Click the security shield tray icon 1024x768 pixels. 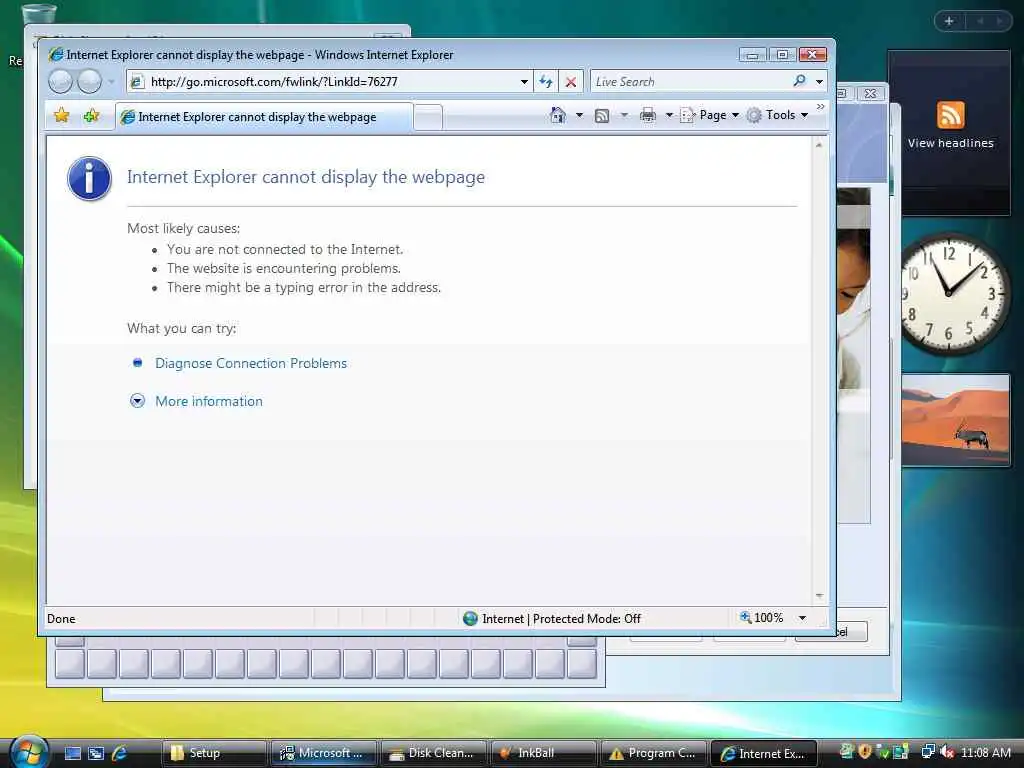click(865, 752)
